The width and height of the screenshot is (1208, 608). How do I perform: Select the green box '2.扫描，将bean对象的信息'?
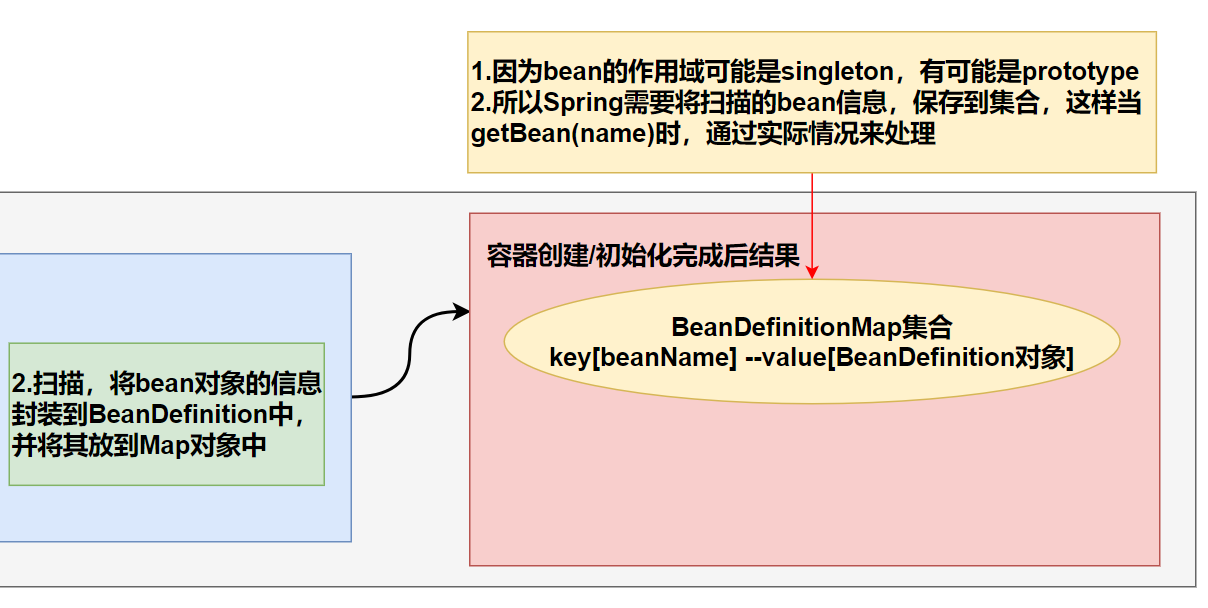(x=167, y=414)
